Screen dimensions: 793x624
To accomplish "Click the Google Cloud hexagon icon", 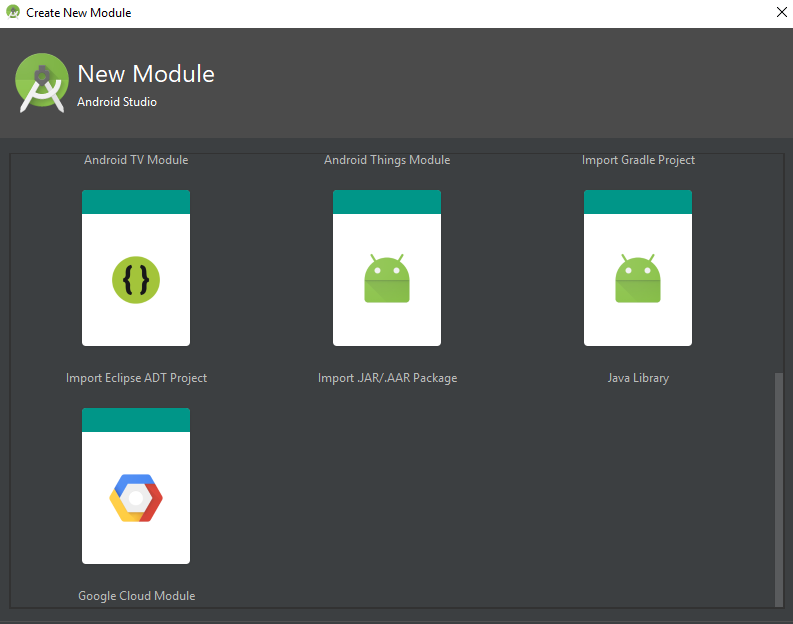I will point(136,498).
